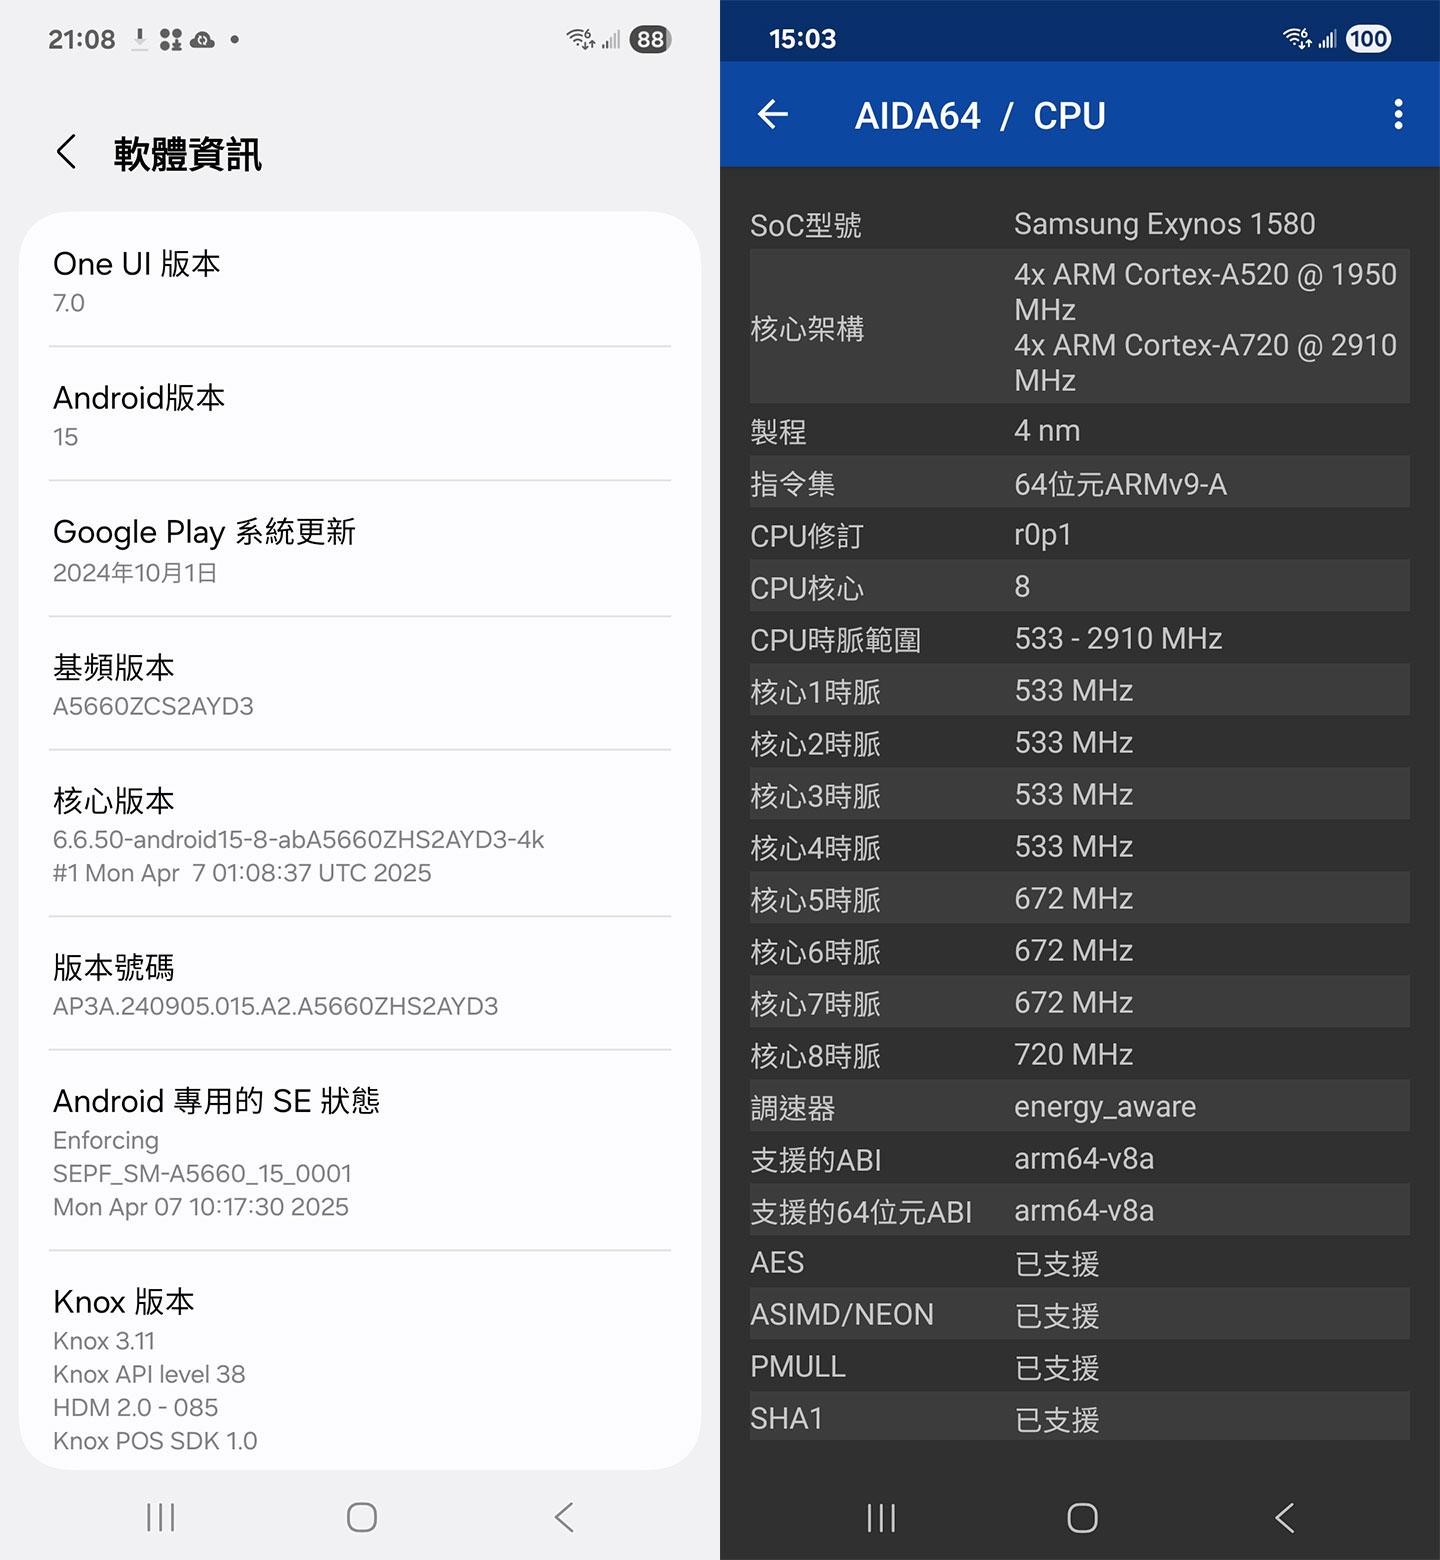1440x1560 pixels.
Task: Open AIDA64 three-dot overflow menu
Action: (x=1398, y=114)
